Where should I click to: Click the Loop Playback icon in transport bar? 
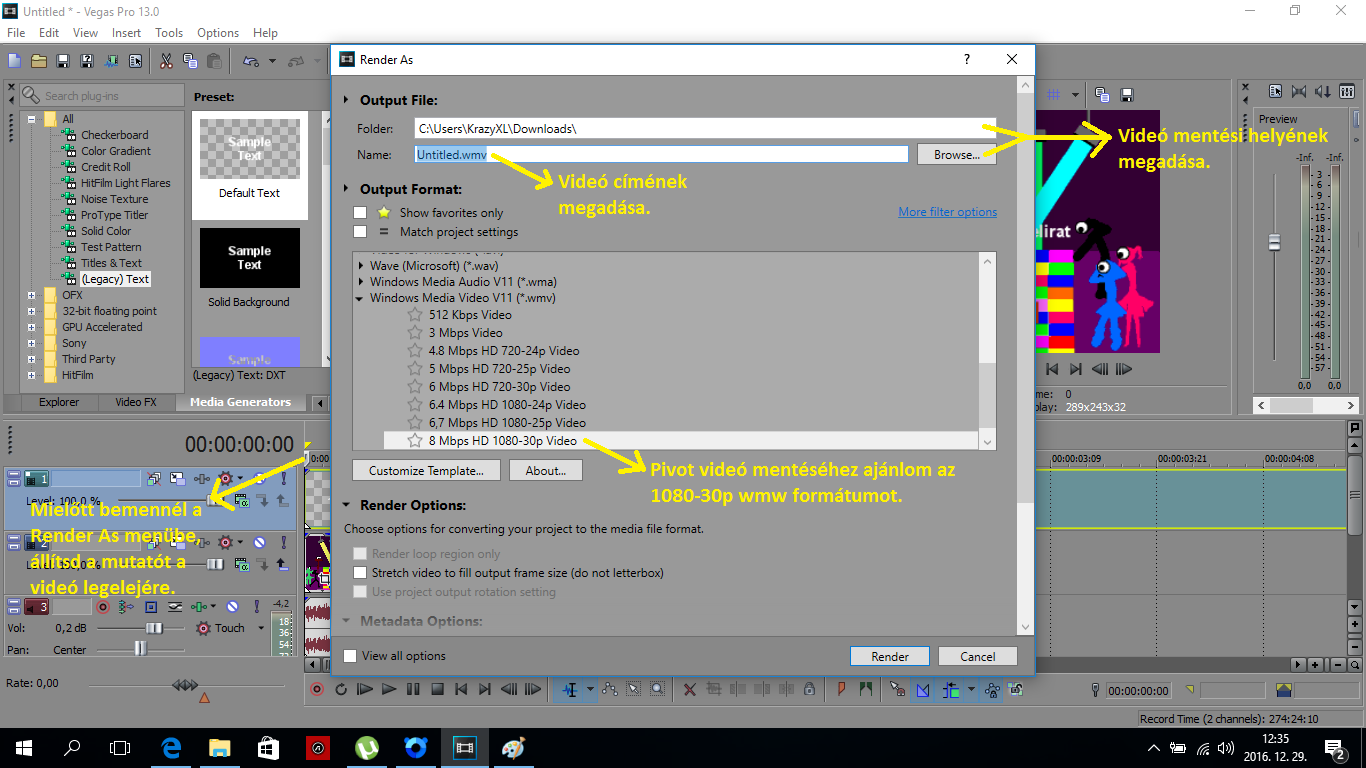(x=341, y=689)
